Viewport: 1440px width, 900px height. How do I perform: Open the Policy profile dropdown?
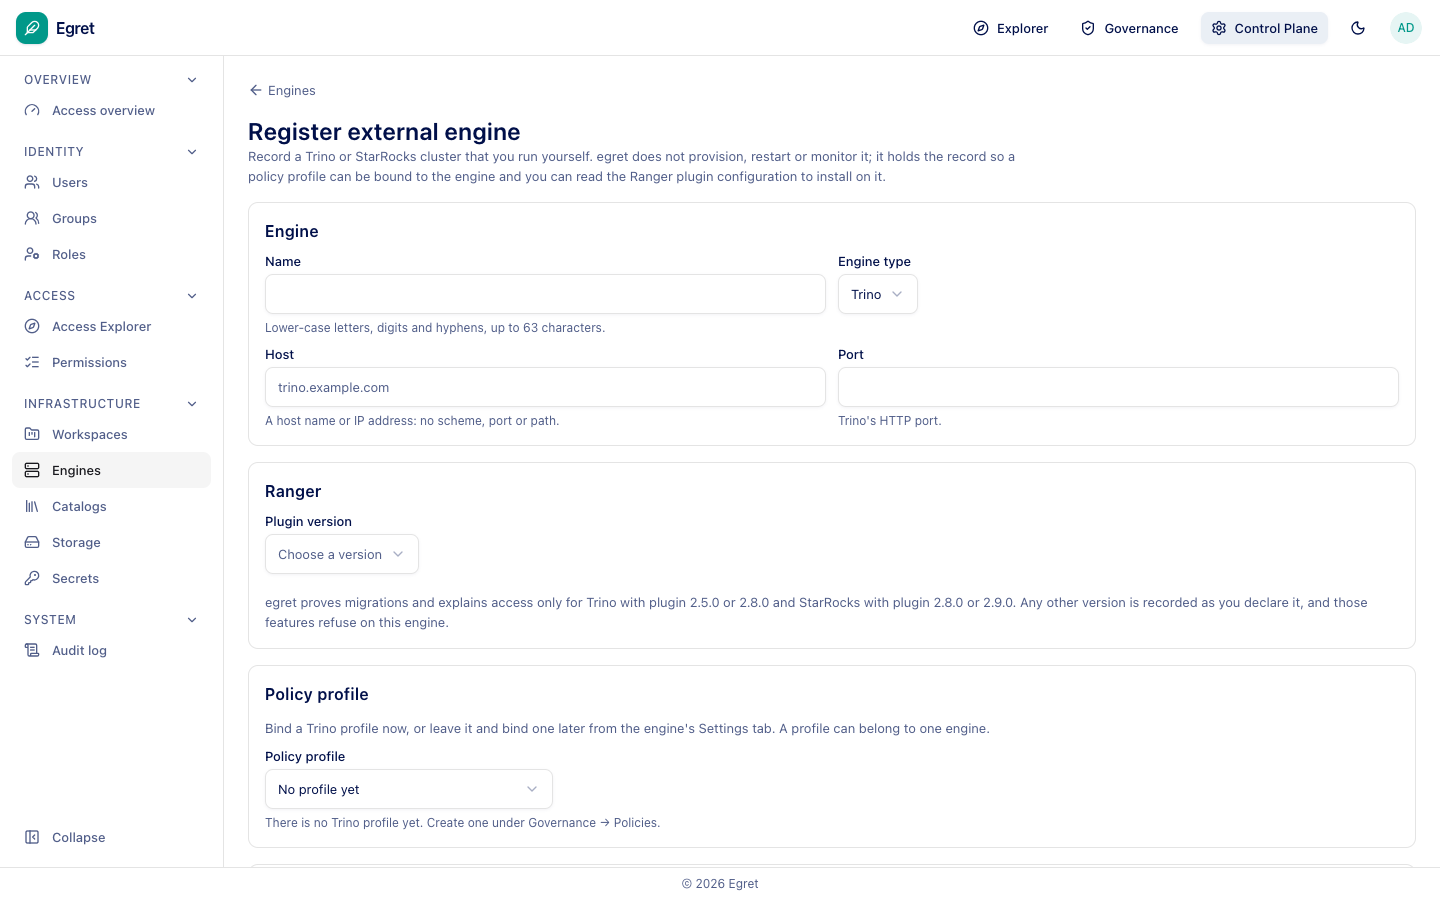(x=409, y=790)
